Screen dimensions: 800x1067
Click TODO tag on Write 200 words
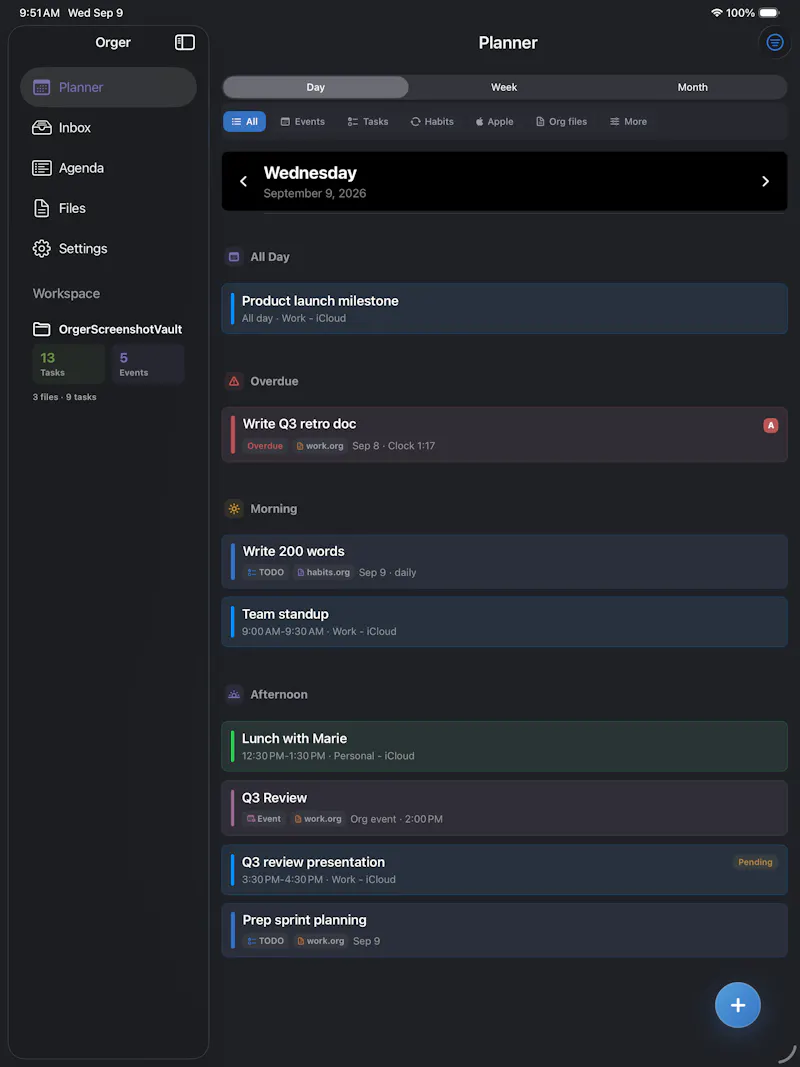click(x=265, y=572)
